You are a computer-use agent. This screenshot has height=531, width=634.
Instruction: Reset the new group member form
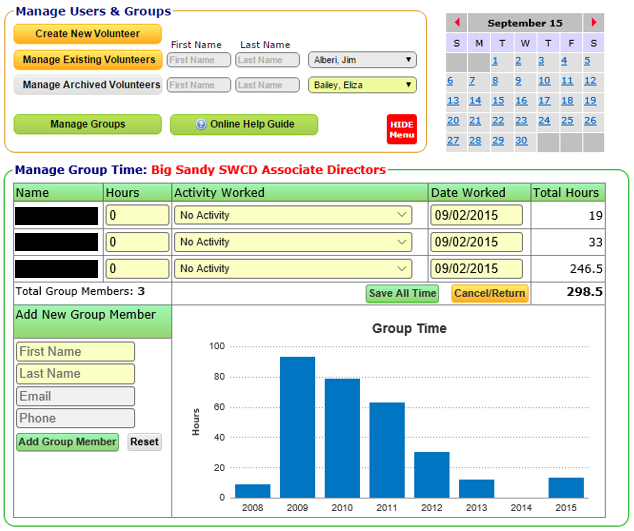pyautogui.click(x=144, y=442)
